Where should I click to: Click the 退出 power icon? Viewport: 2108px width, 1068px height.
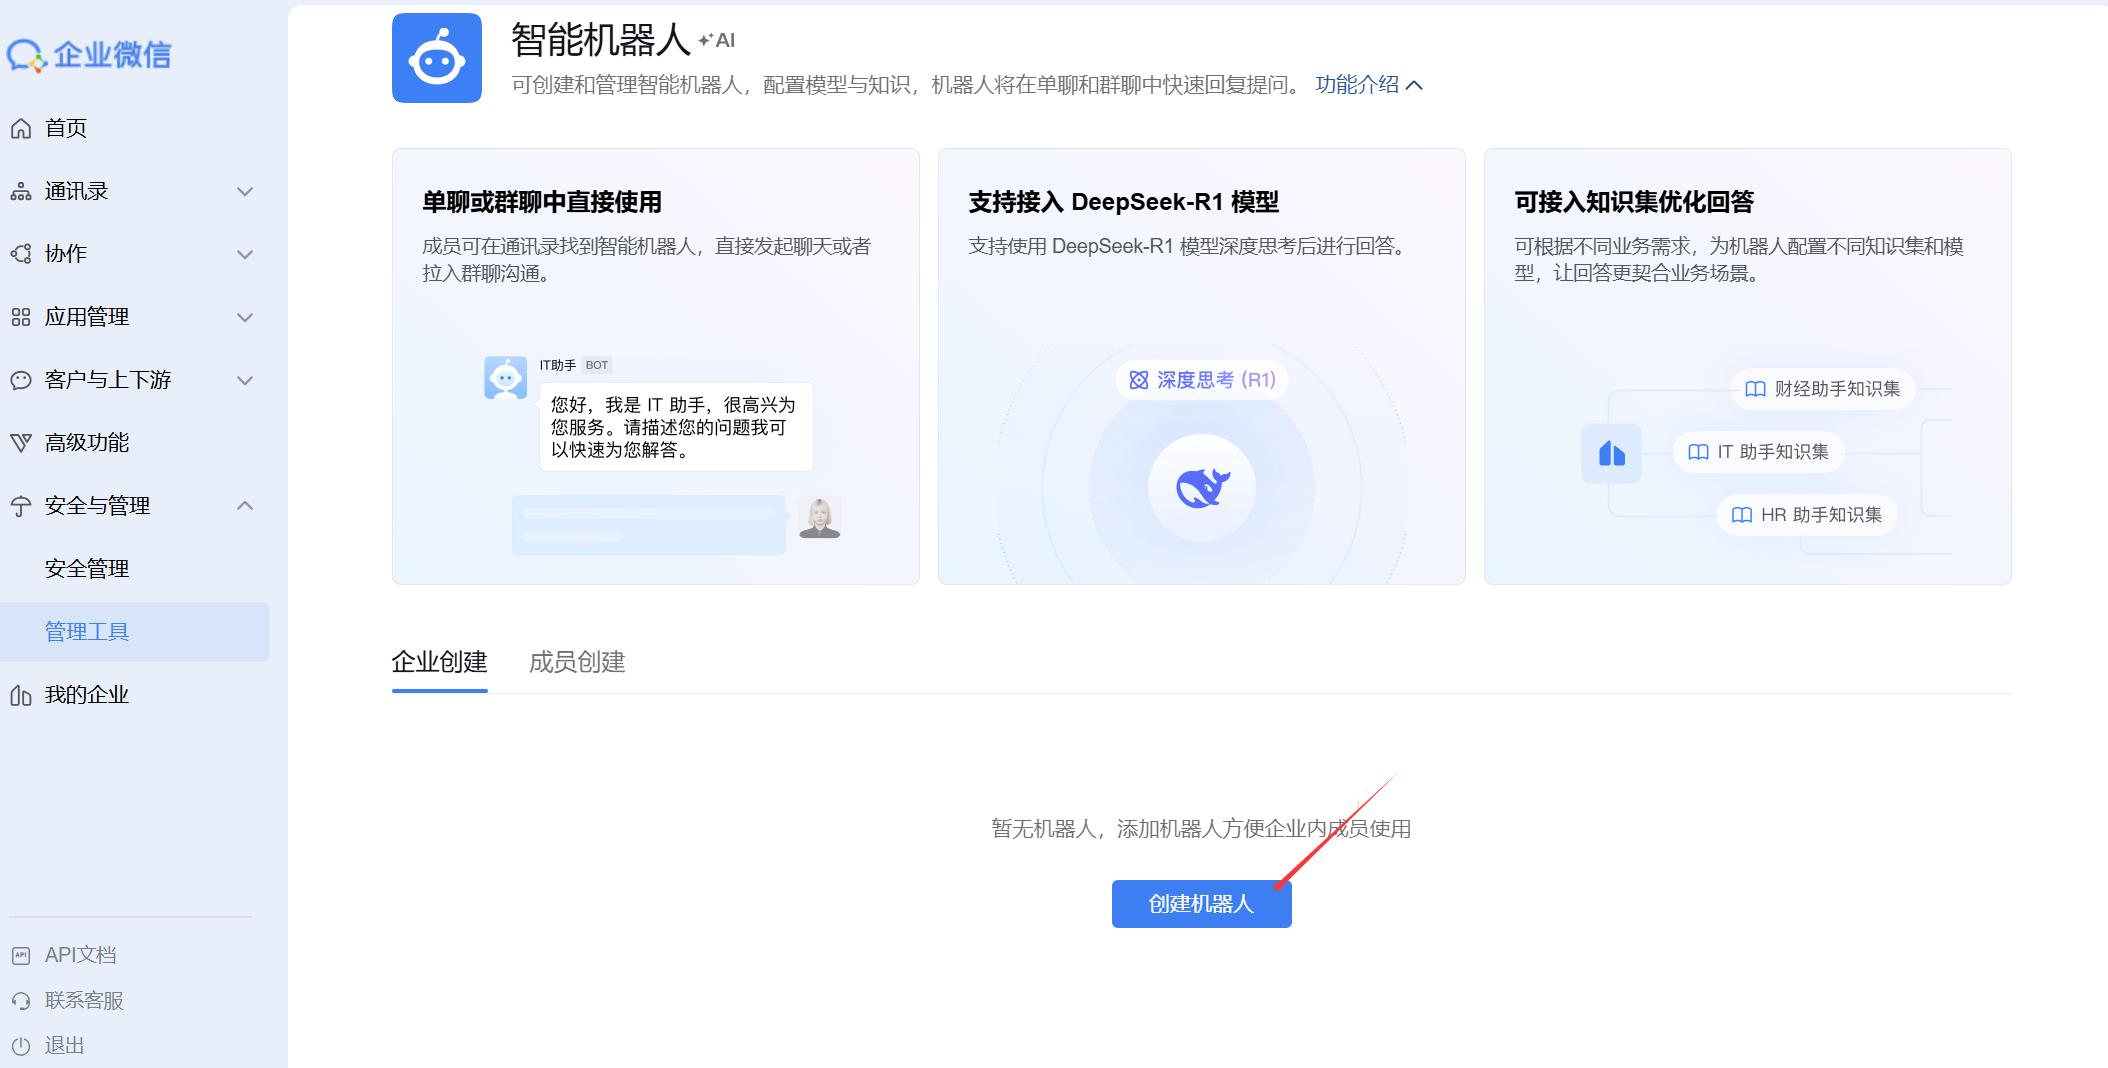point(21,1046)
